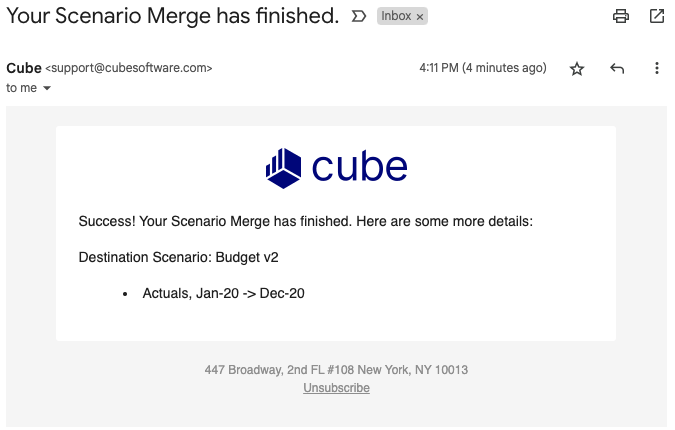This screenshot has width=675, height=430.
Task: Click the "Actuals, Jan-20 -> Dec-20" bullet item
Action: [x=223, y=294]
